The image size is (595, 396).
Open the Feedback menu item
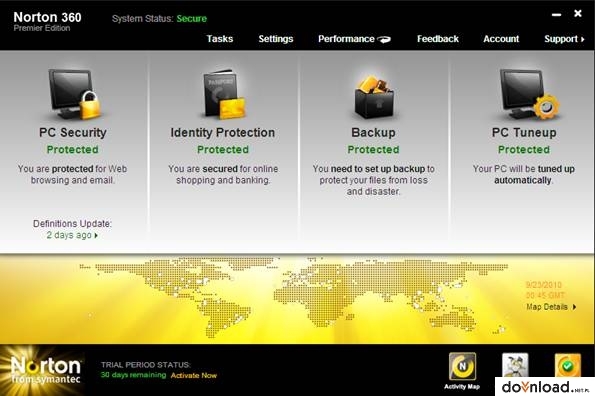pyautogui.click(x=438, y=39)
